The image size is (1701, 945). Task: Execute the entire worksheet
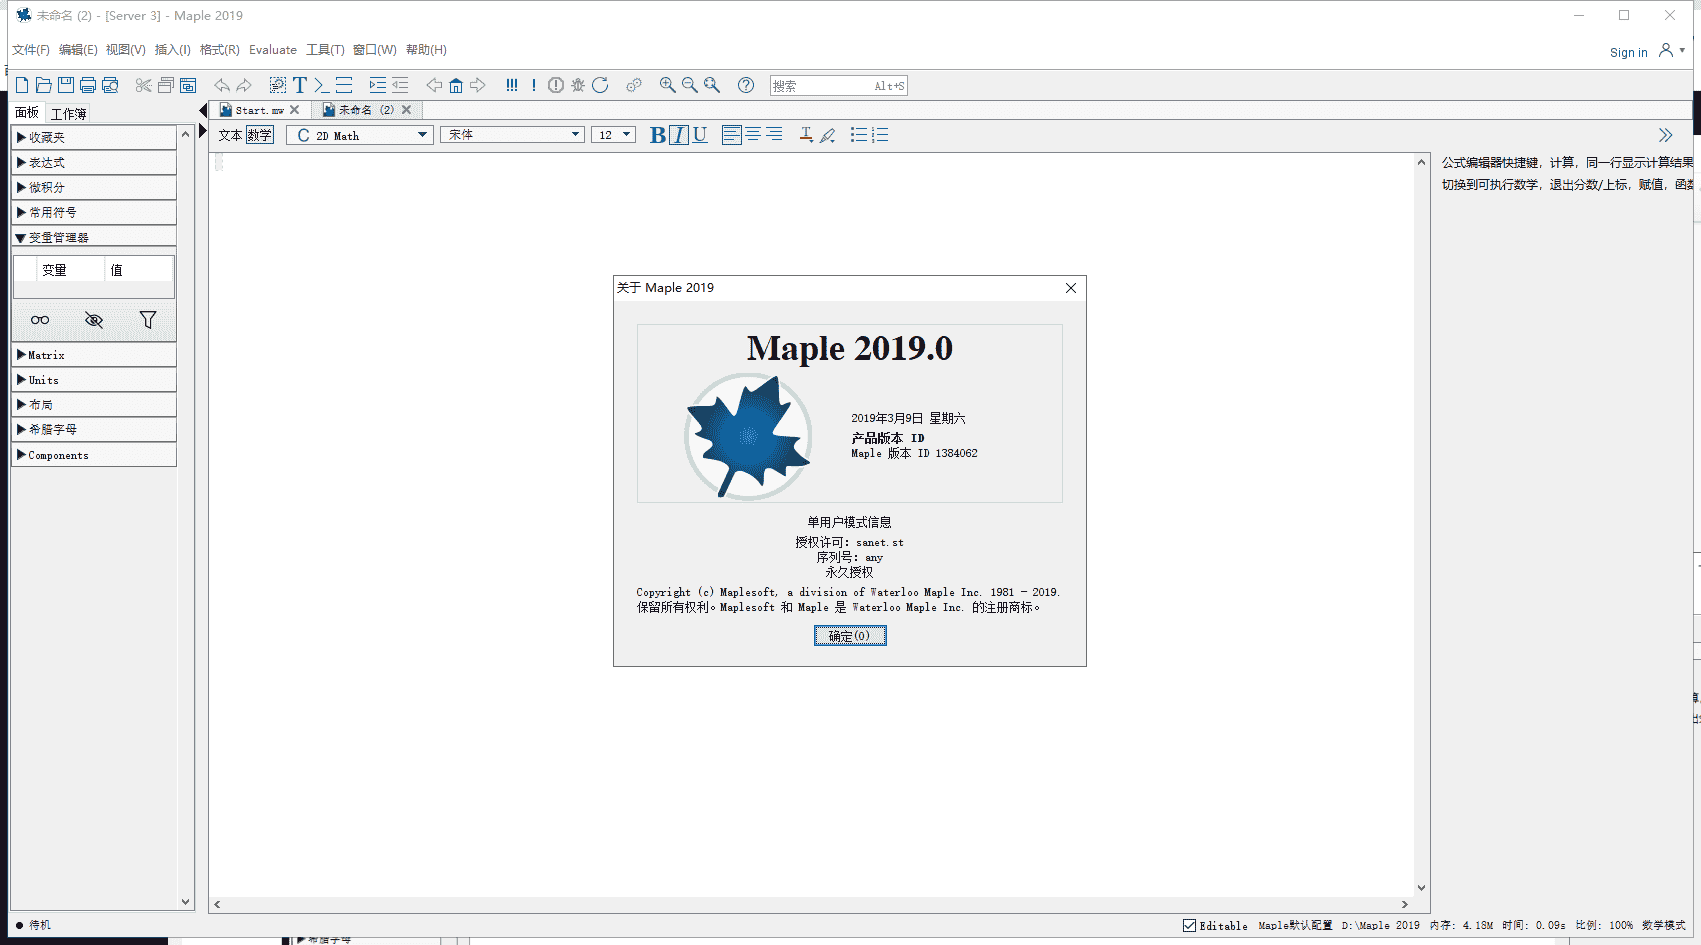(512, 85)
